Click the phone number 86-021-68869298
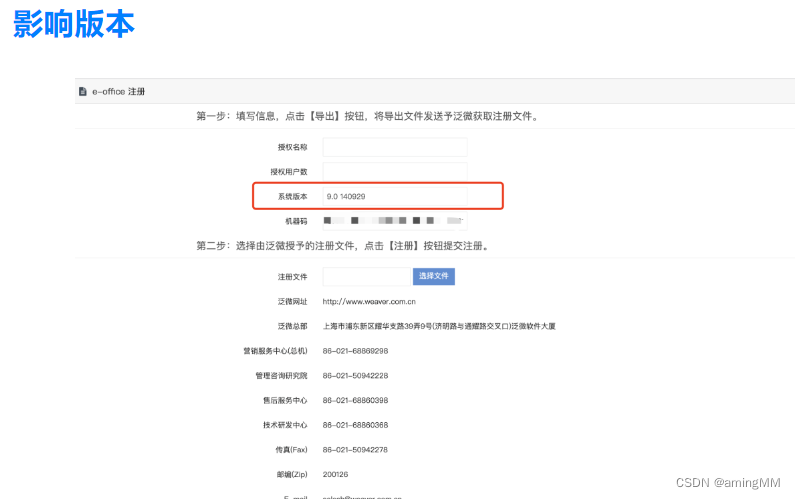 355,351
